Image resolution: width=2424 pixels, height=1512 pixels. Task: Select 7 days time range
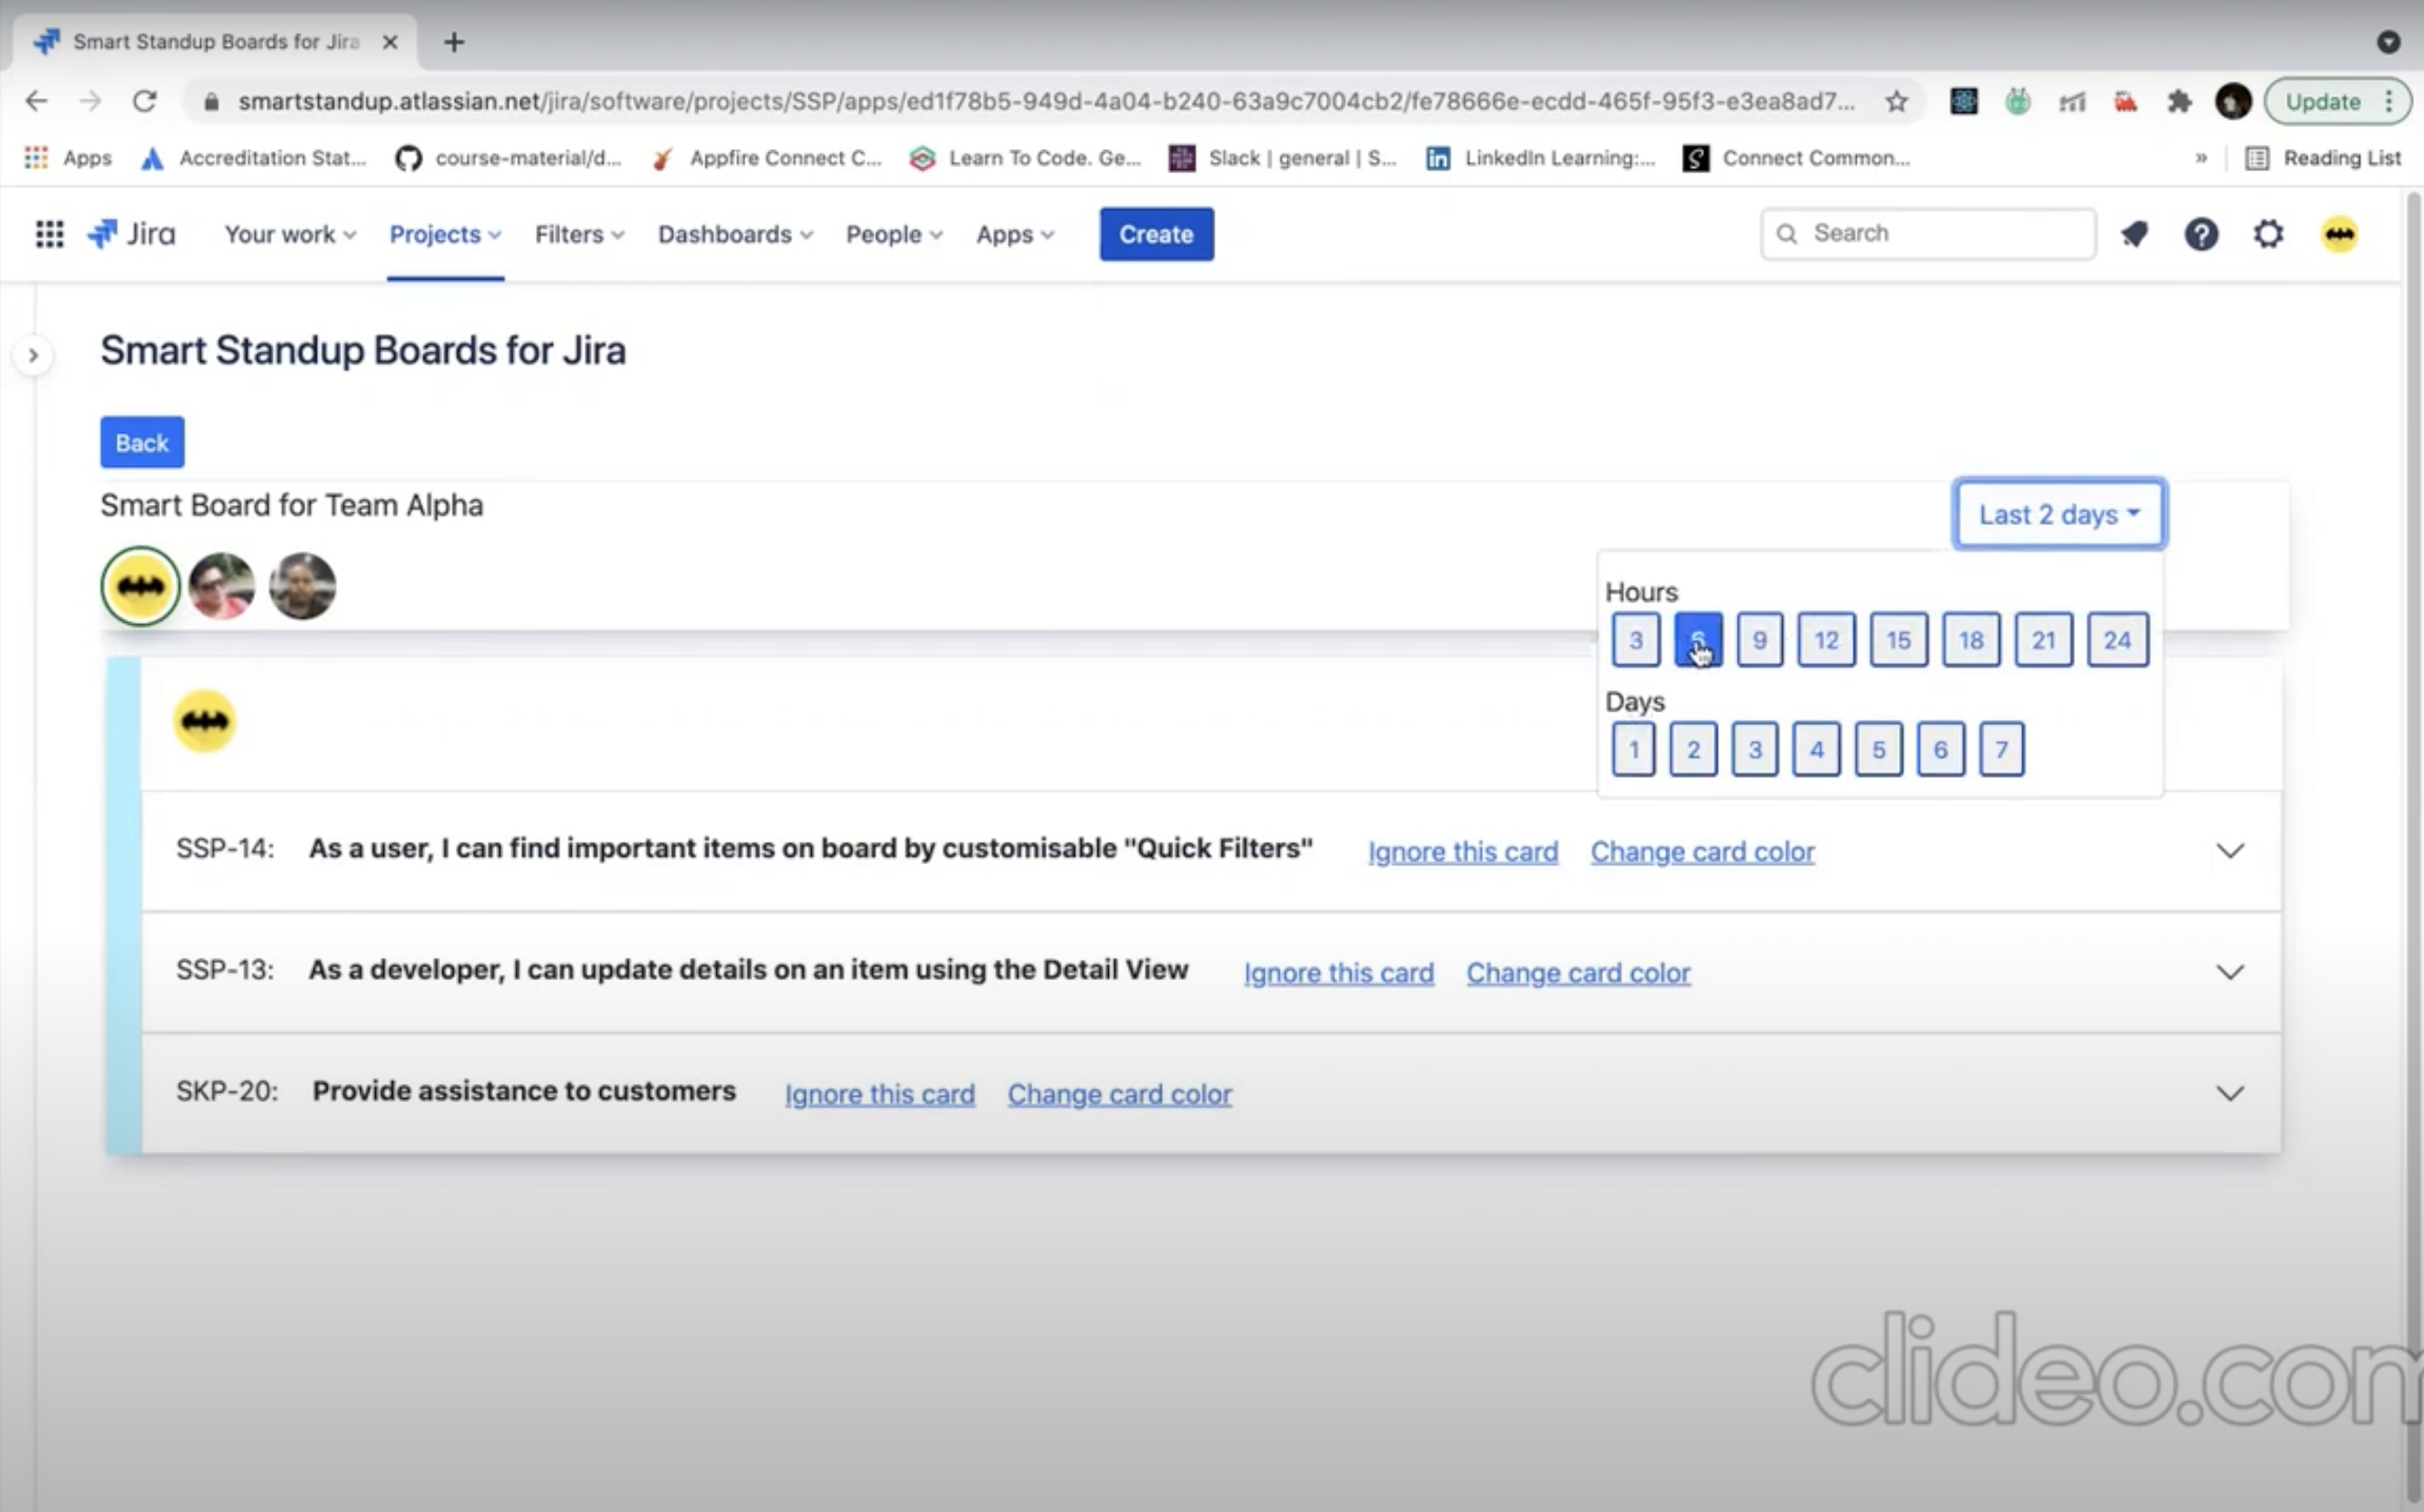click(x=2001, y=749)
